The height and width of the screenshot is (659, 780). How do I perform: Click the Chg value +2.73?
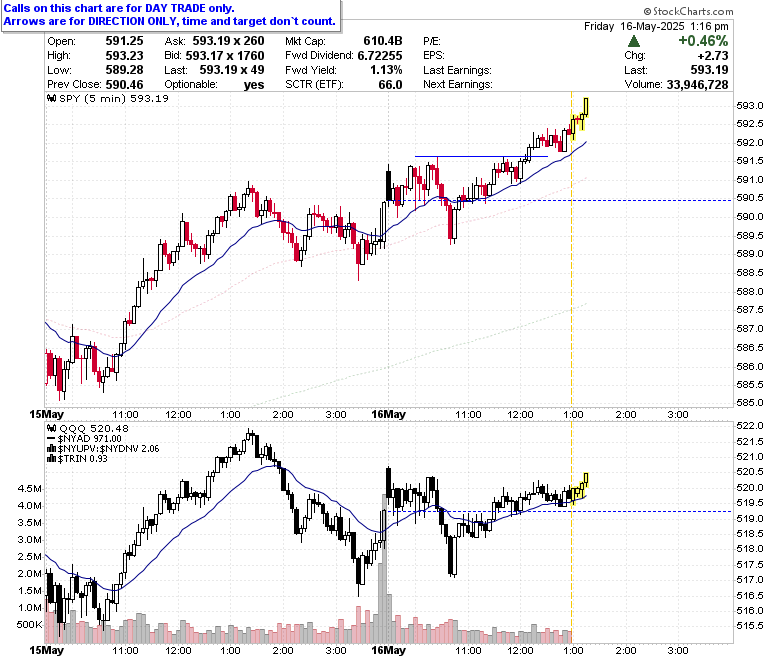pos(713,55)
